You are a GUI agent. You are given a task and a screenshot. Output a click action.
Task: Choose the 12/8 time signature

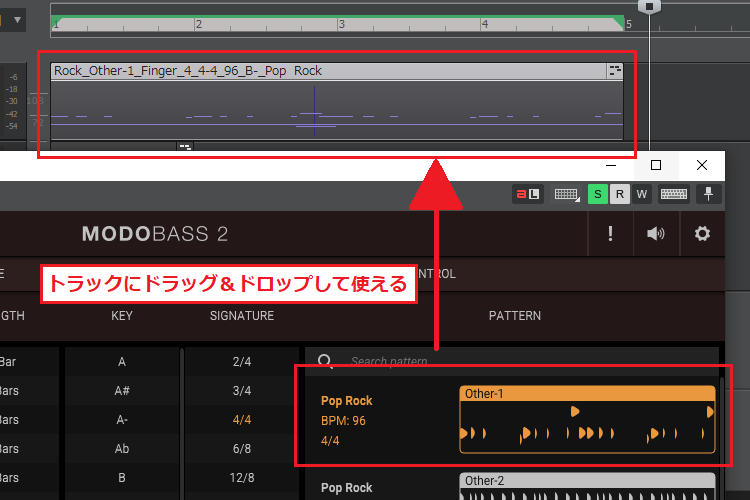[x=242, y=478]
